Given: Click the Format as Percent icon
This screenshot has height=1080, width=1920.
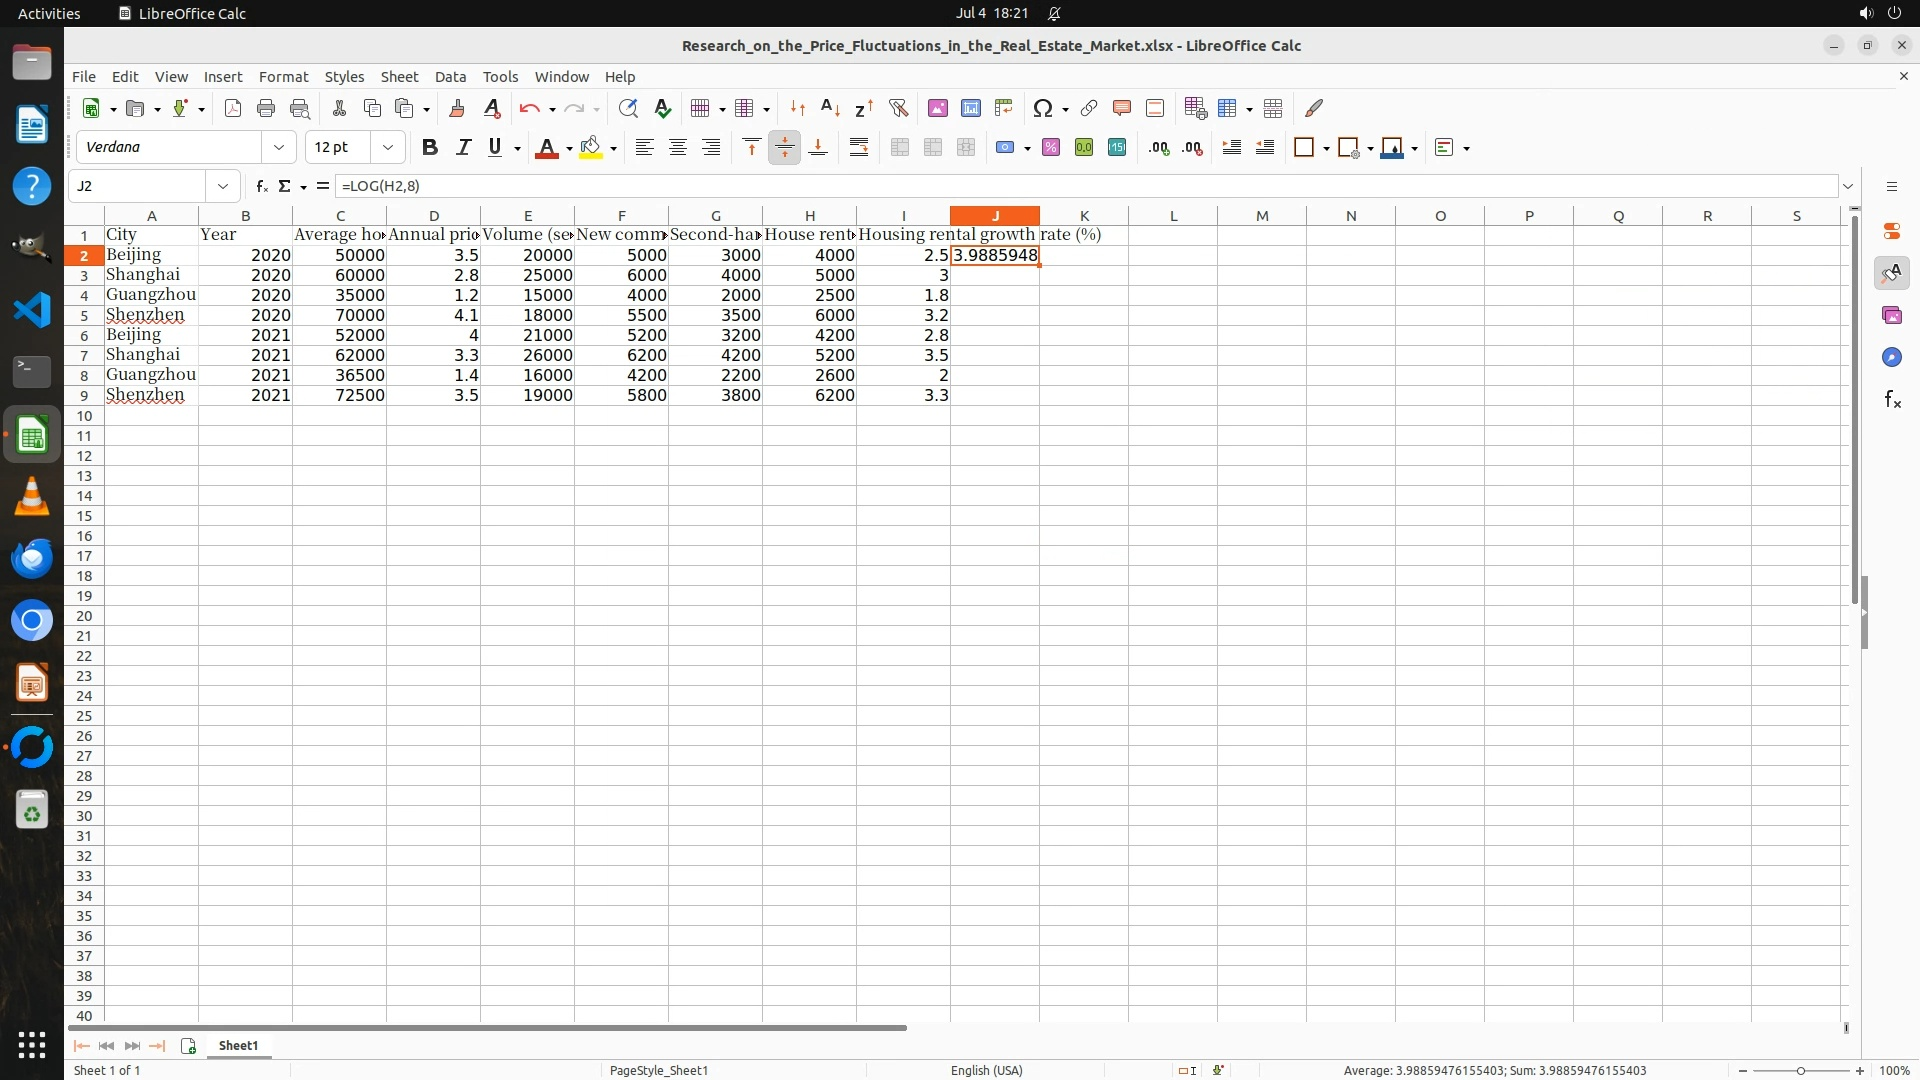Looking at the screenshot, I should (x=1050, y=147).
